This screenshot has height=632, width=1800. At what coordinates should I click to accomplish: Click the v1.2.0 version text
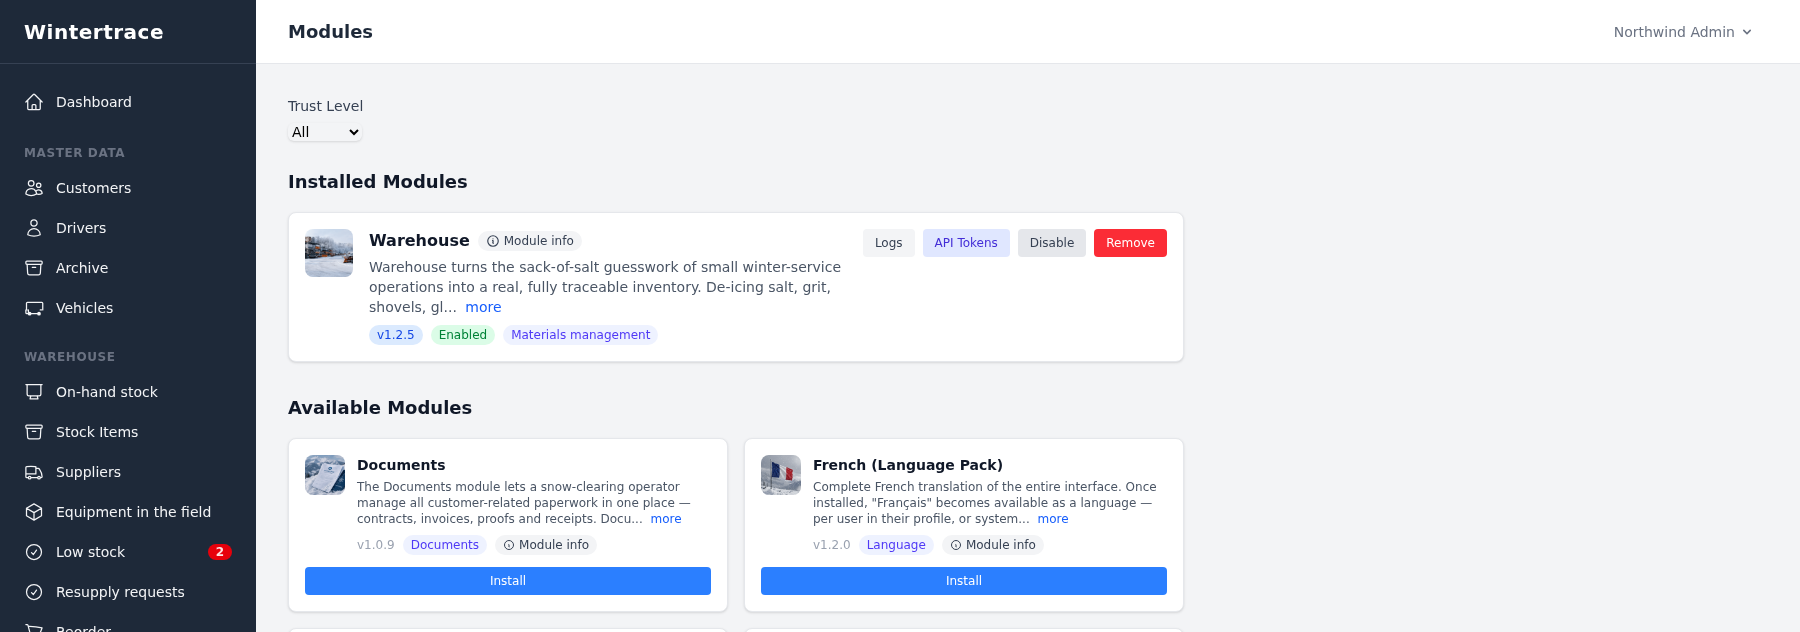(832, 545)
